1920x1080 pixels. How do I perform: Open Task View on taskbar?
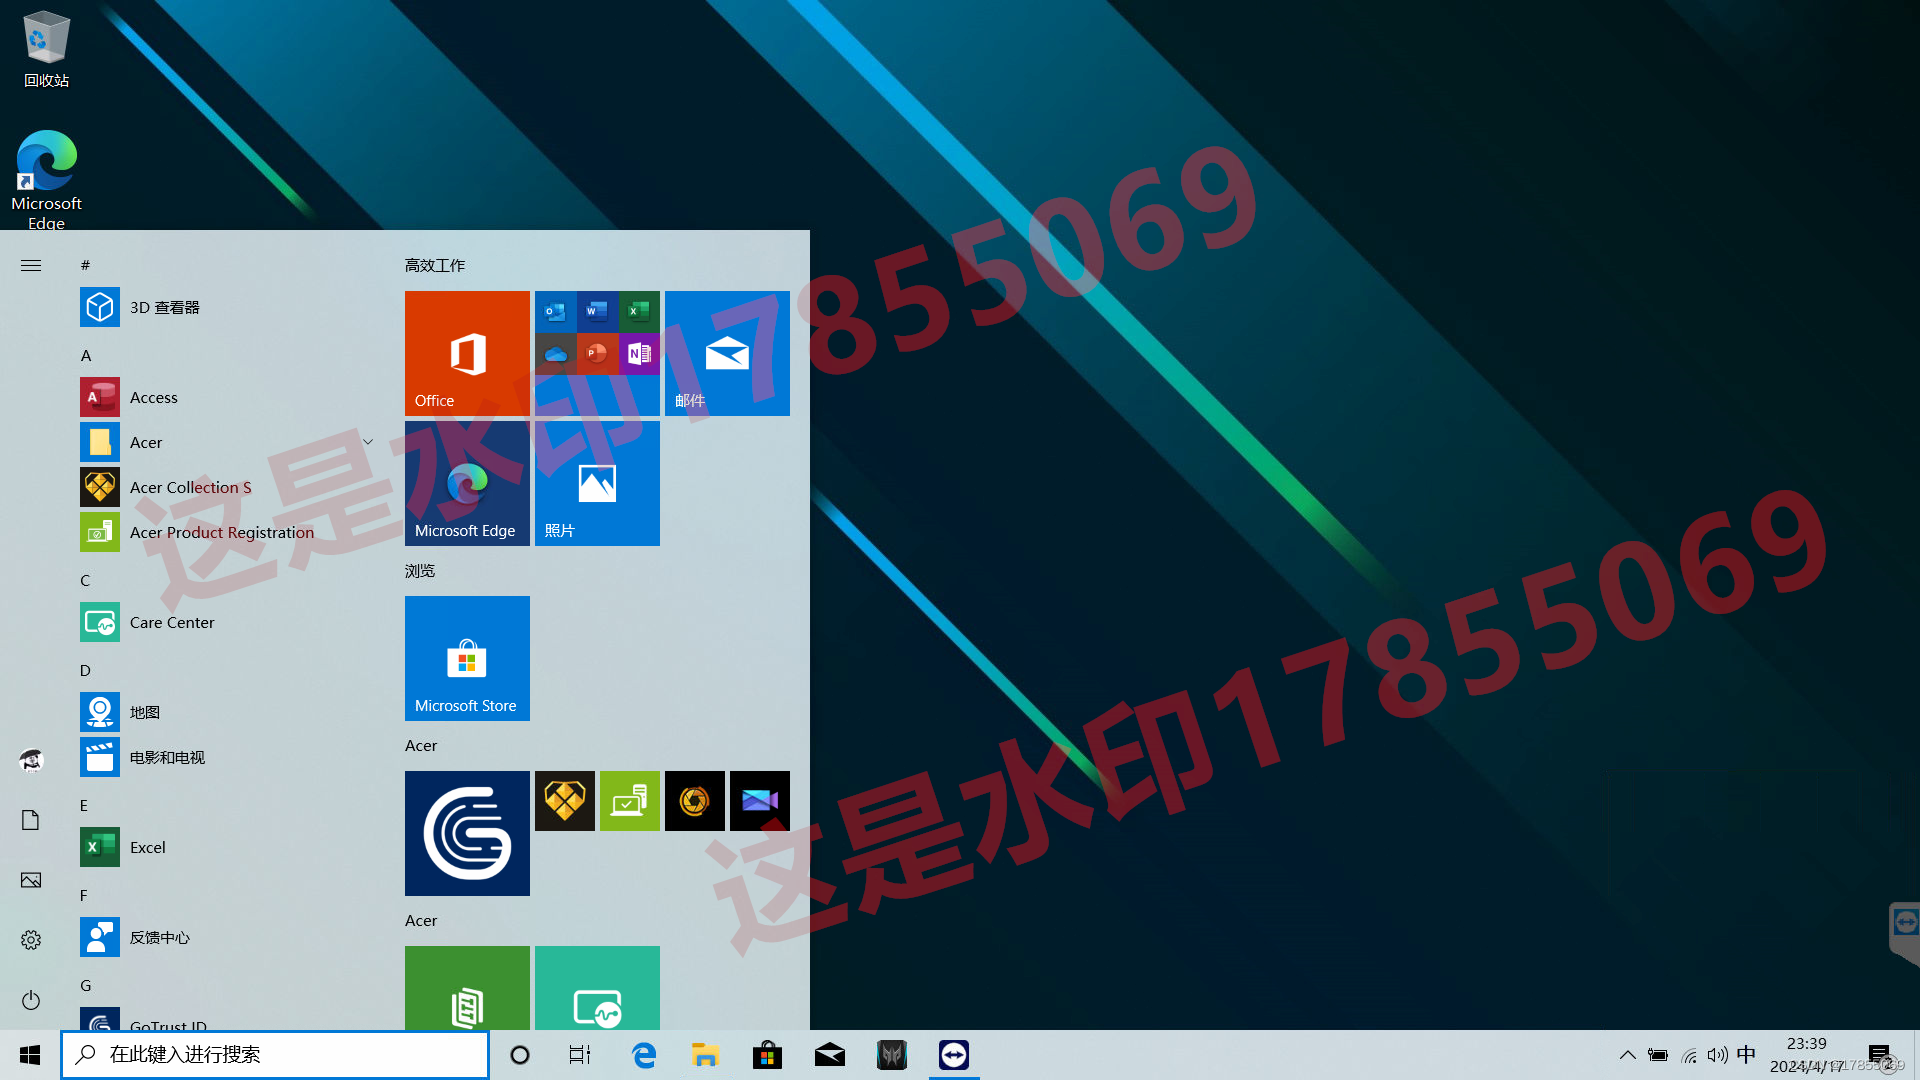(x=580, y=1055)
